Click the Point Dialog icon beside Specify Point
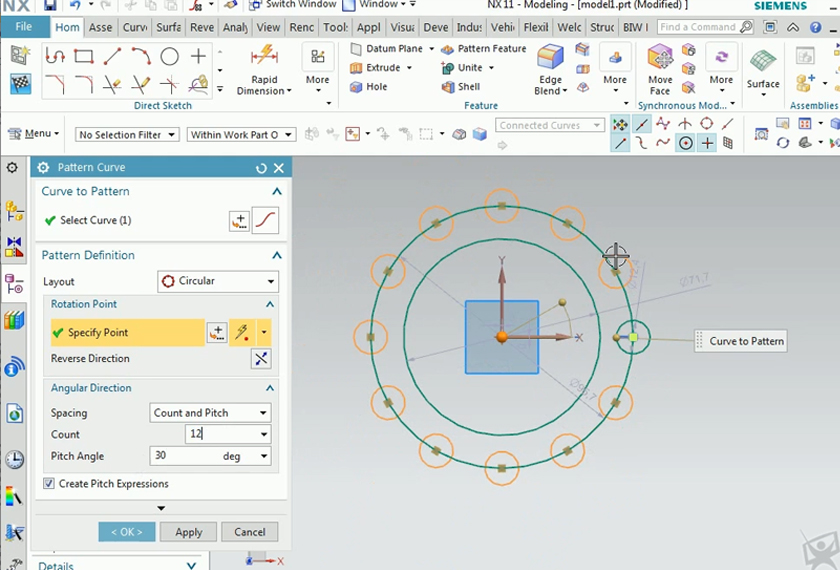This screenshot has height=570, width=840. [217, 333]
